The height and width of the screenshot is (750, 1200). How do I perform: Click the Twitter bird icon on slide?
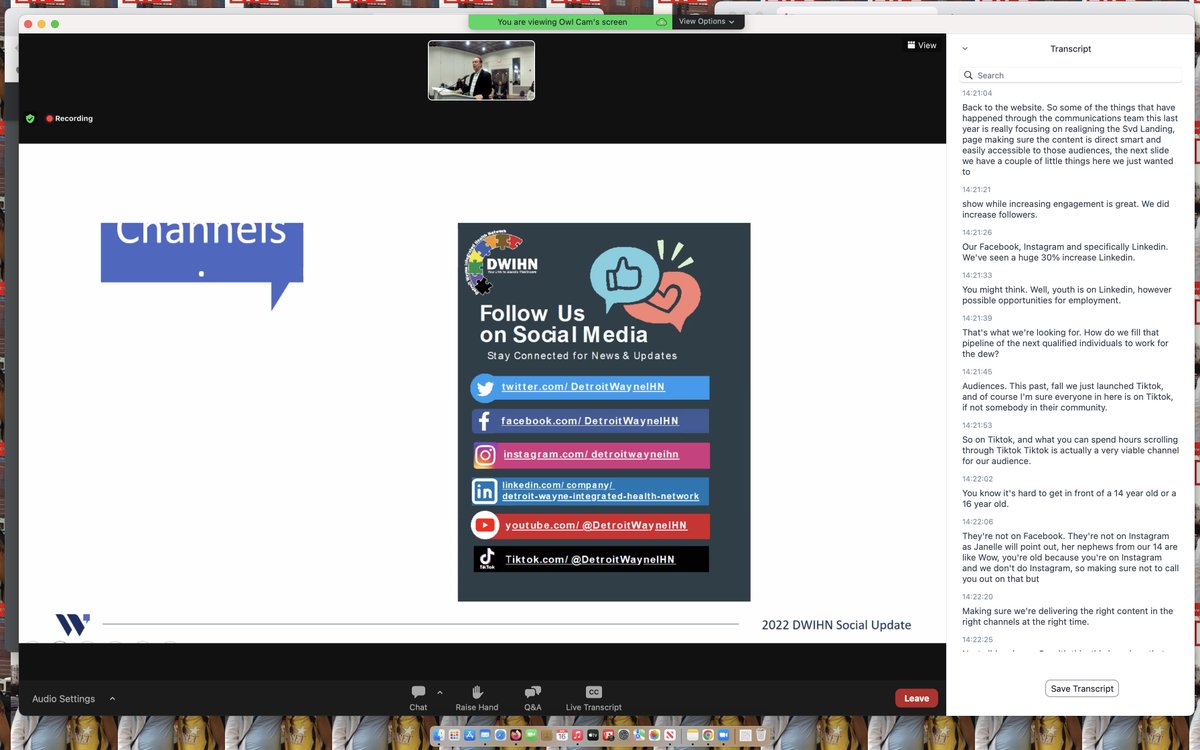click(x=485, y=388)
